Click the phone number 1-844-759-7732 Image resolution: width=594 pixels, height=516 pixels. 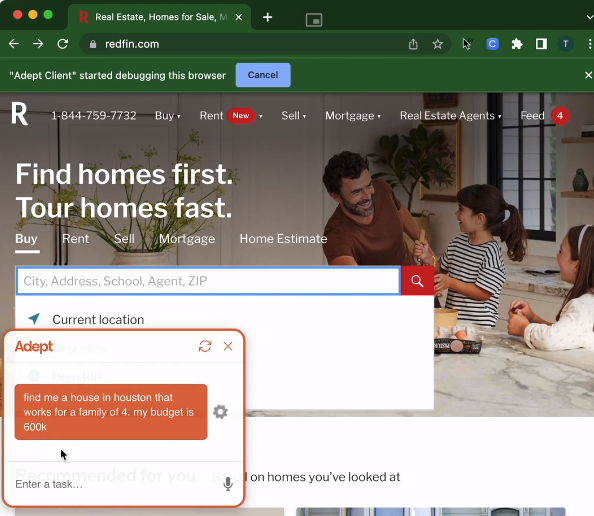point(94,116)
